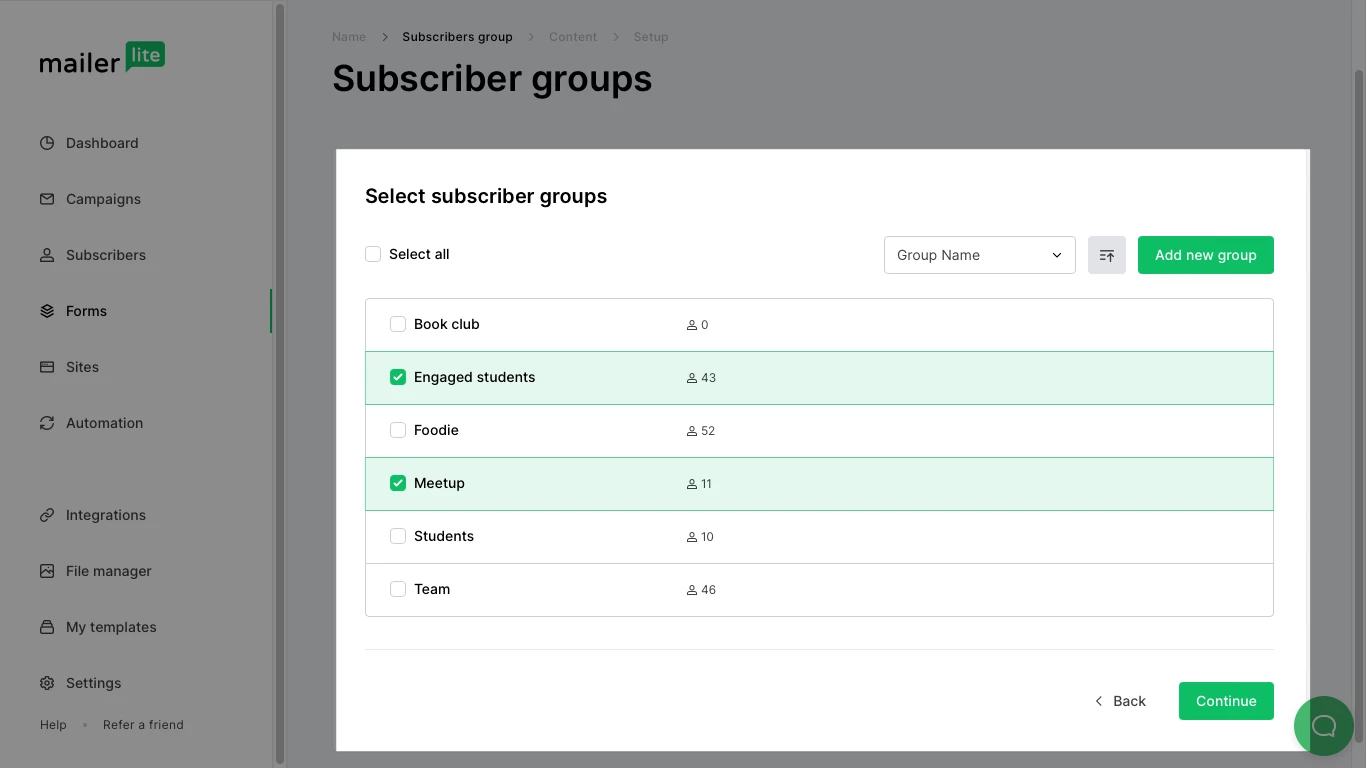Go Back to the previous step
Image resolution: width=1366 pixels, height=768 pixels.
click(1120, 701)
